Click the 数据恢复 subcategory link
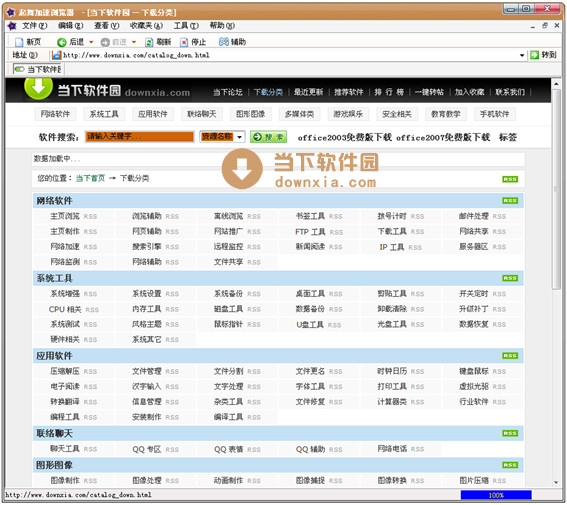The height and width of the screenshot is (505, 567). click(x=474, y=325)
